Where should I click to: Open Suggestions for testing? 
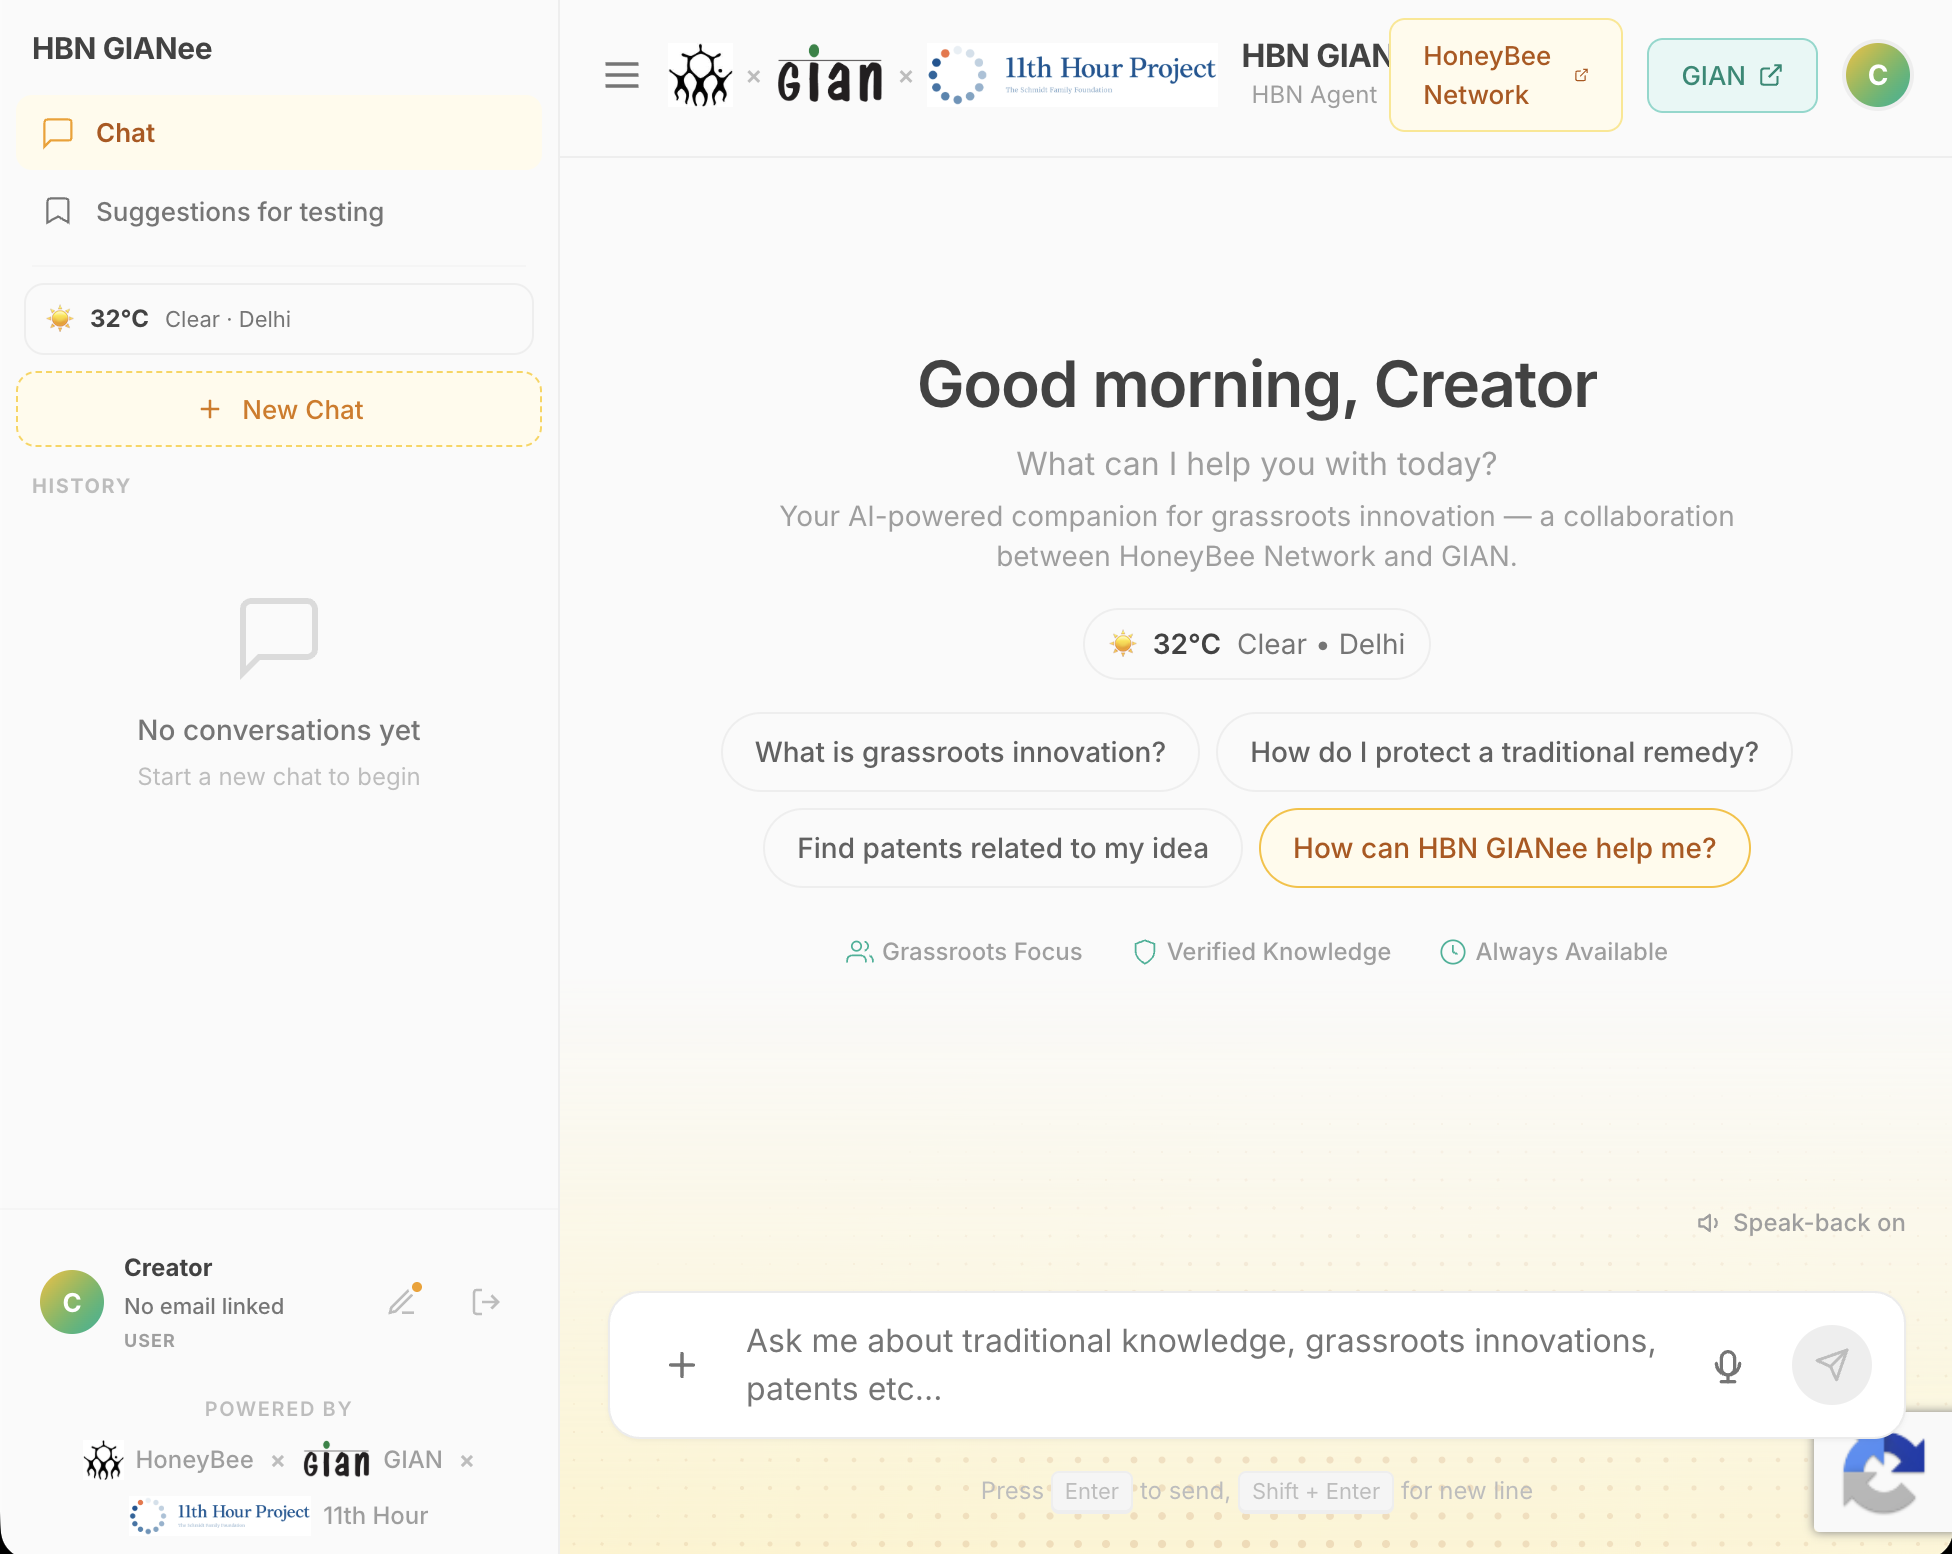(x=278, y=211)
